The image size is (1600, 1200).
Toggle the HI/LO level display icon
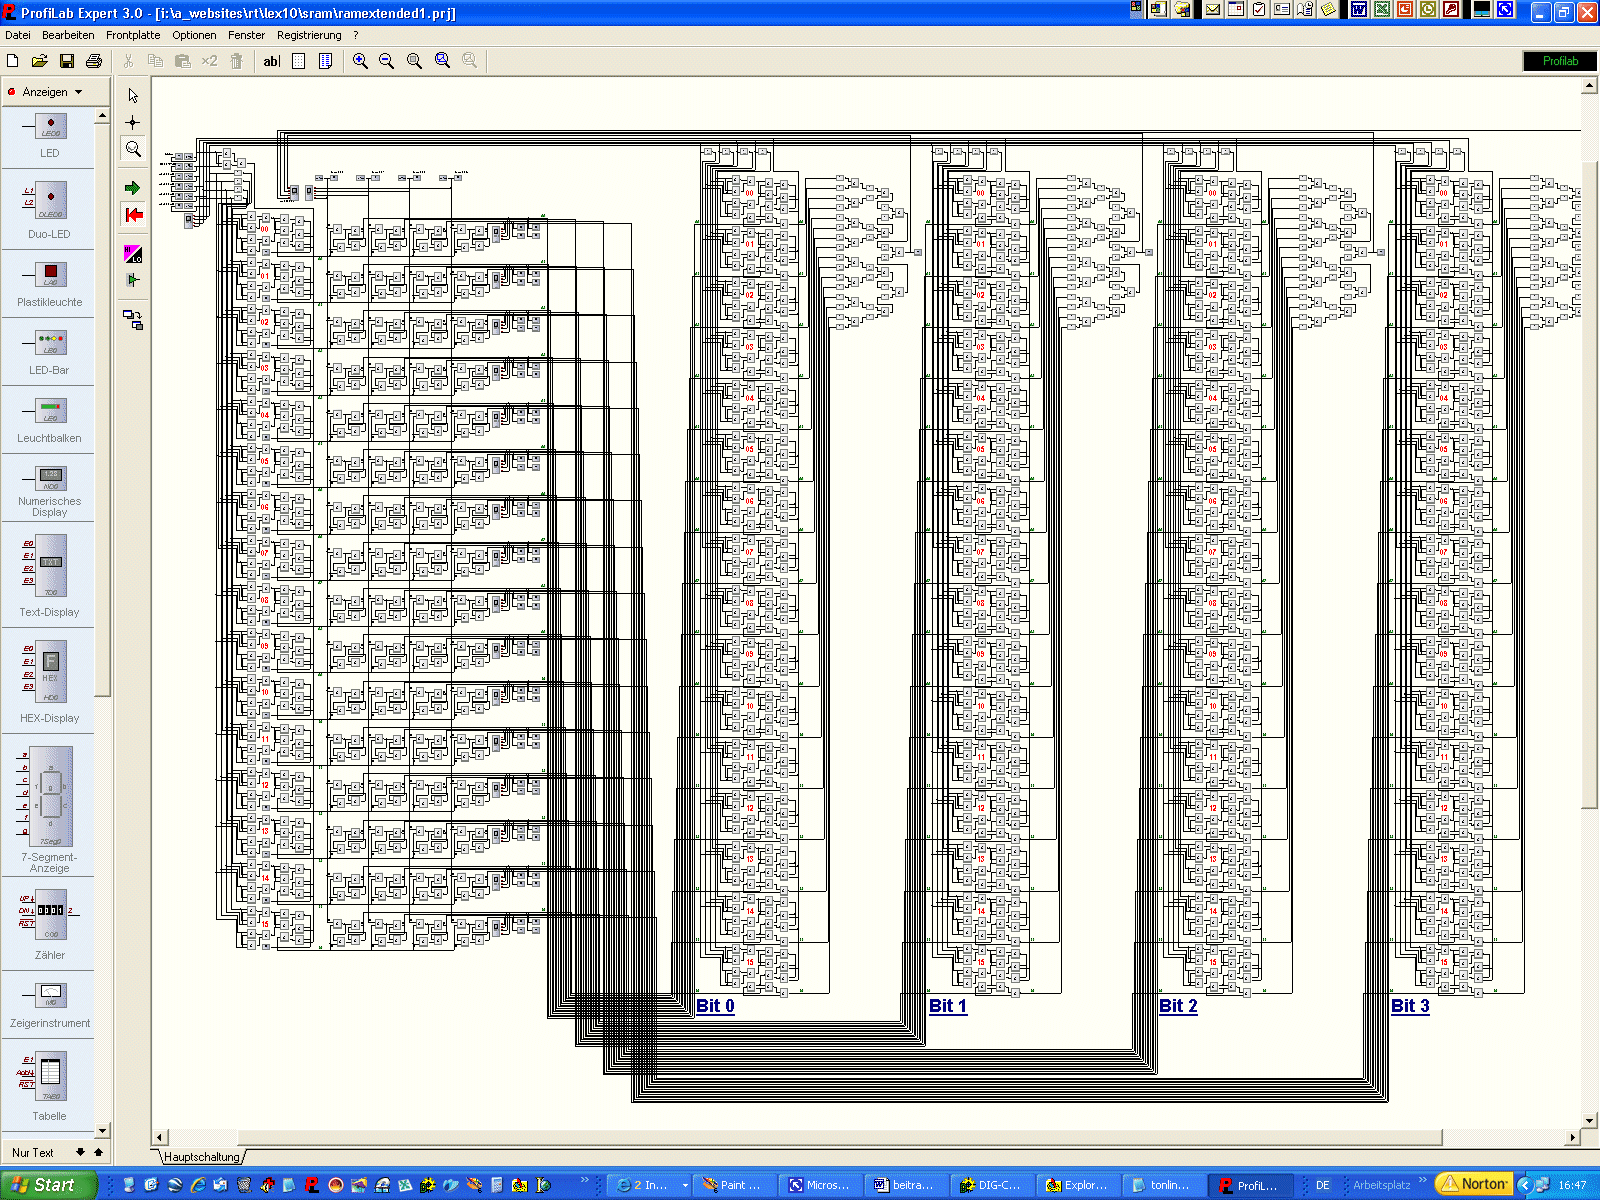(133, 254)
